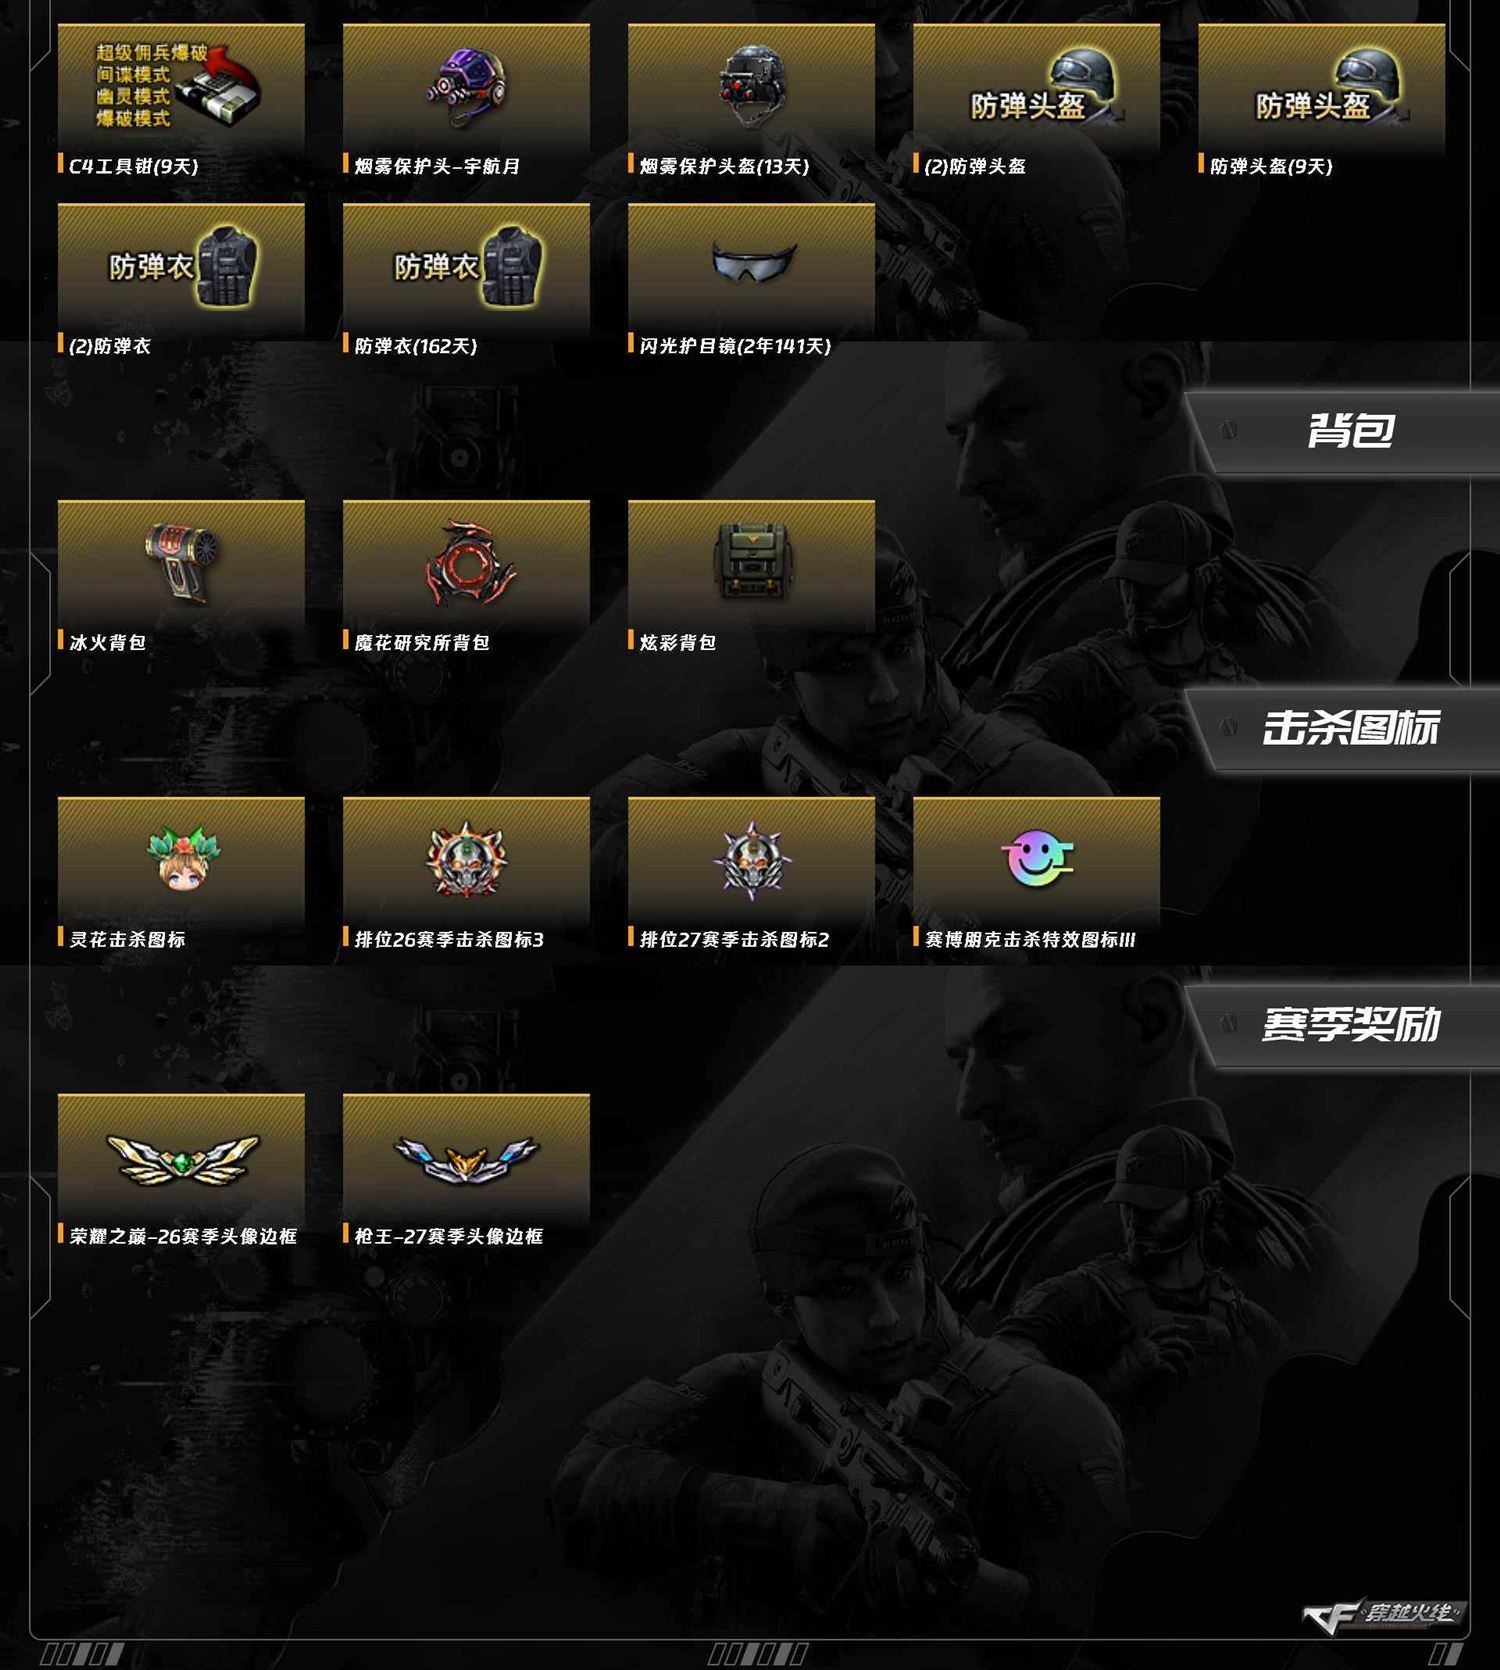Switch to the 击杀图标 section tab
Viewport: 1500px width, 1670px height.
click(1348, 728)
